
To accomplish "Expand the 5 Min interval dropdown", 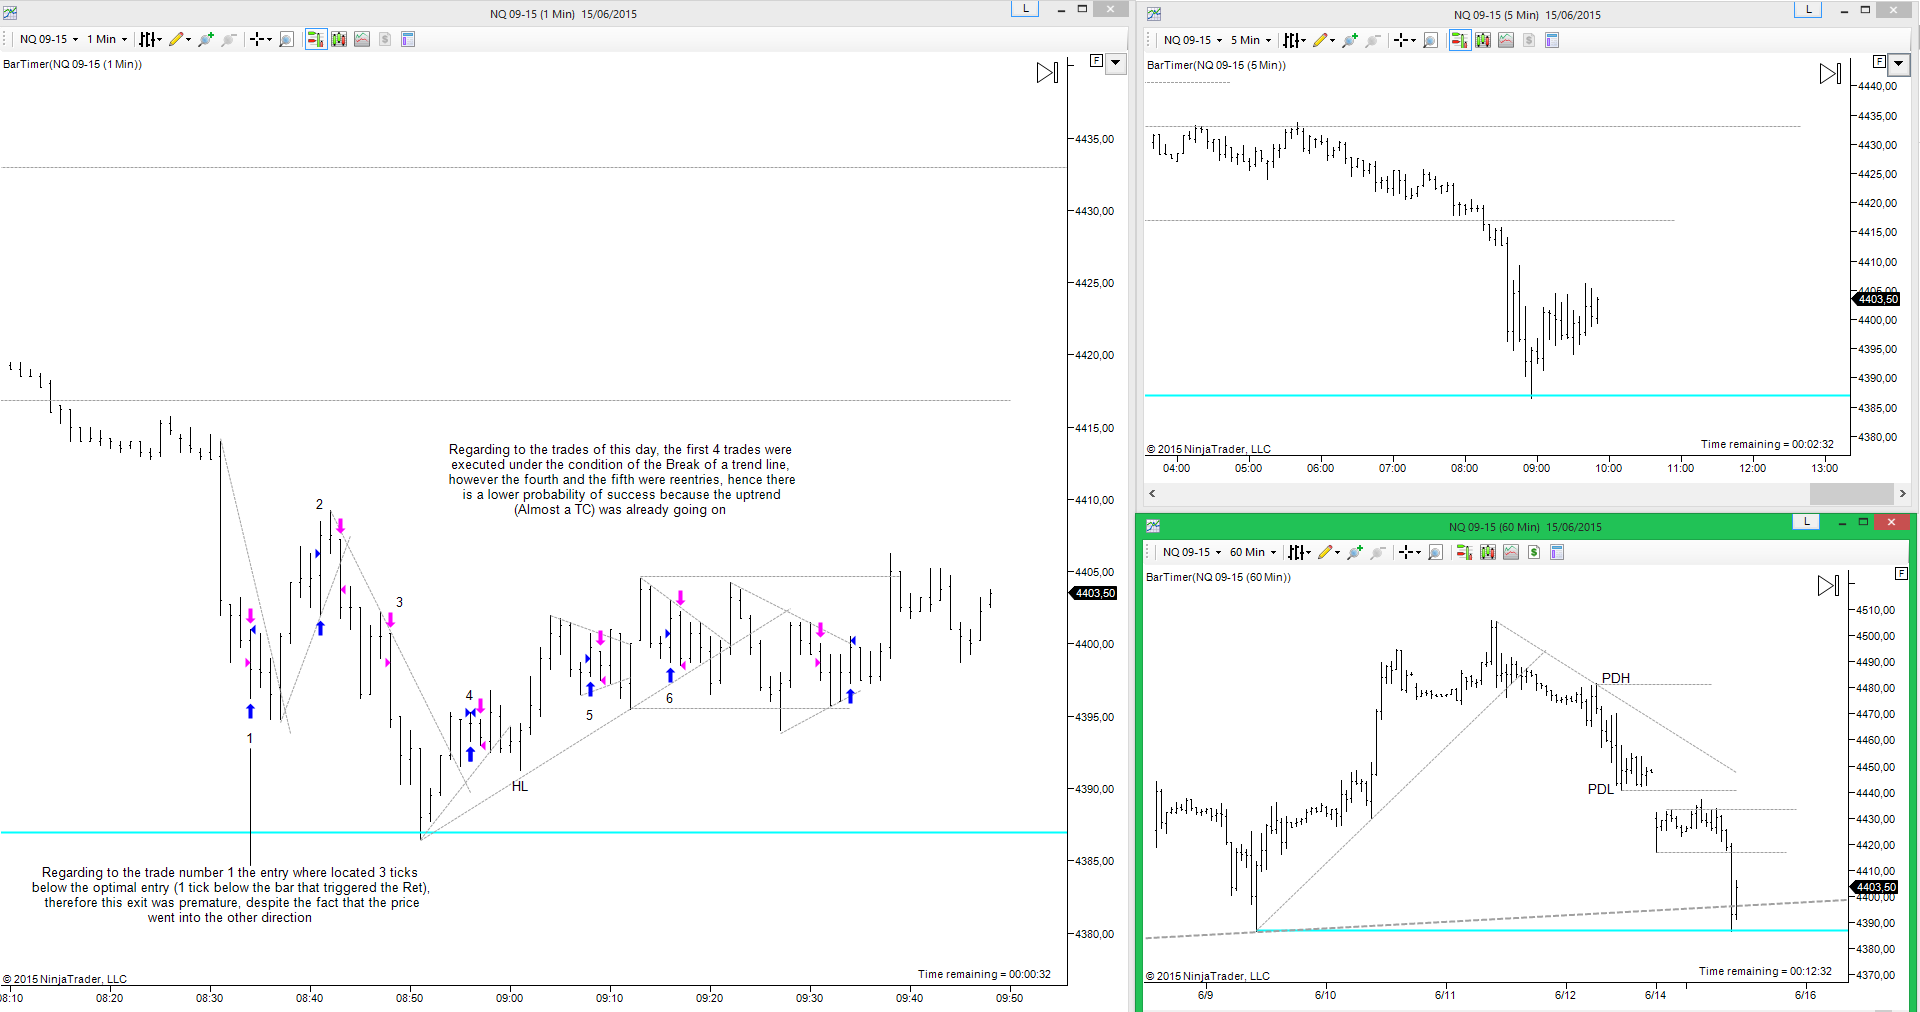I will click(1251, 40).
